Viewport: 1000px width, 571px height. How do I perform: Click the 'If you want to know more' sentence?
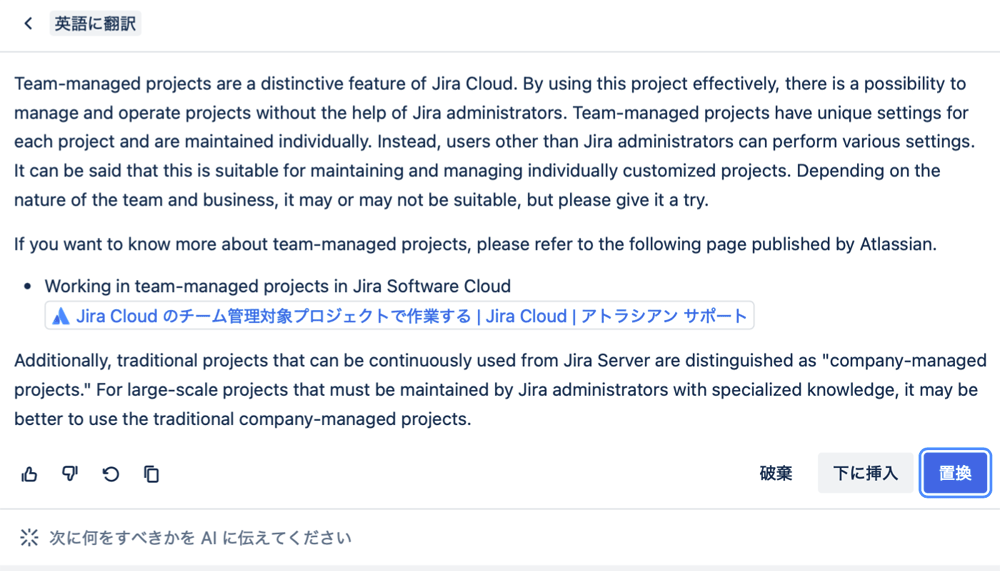pos(475,244)
